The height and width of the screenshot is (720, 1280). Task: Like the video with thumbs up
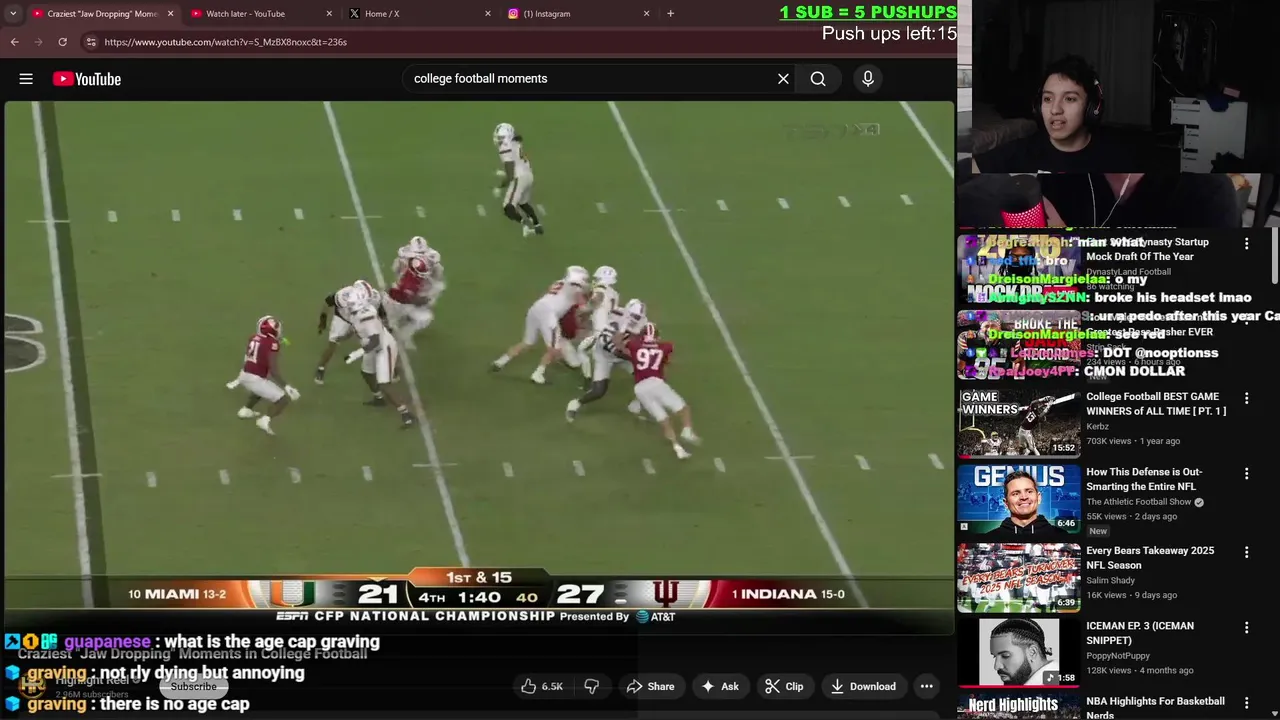coord(541,686)
